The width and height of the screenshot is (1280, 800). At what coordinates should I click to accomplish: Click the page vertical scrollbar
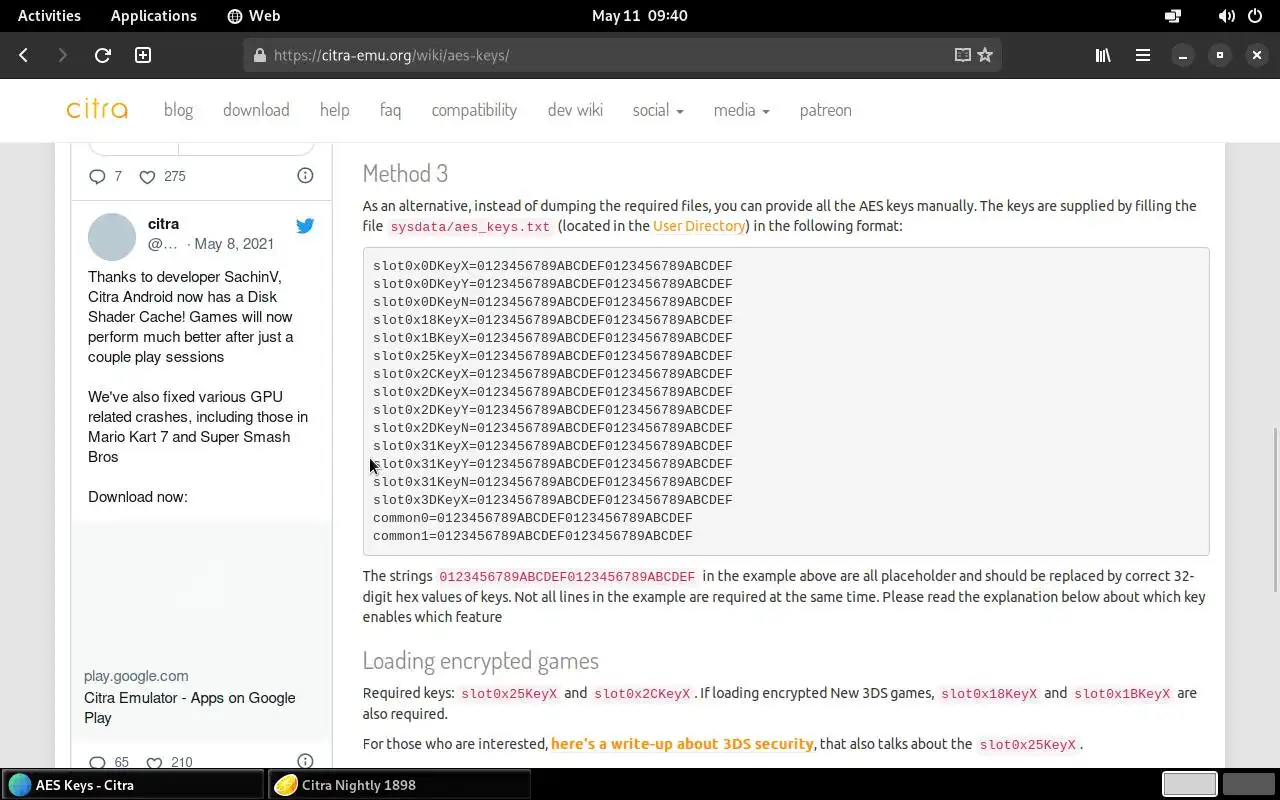(x=1274, y=510)
